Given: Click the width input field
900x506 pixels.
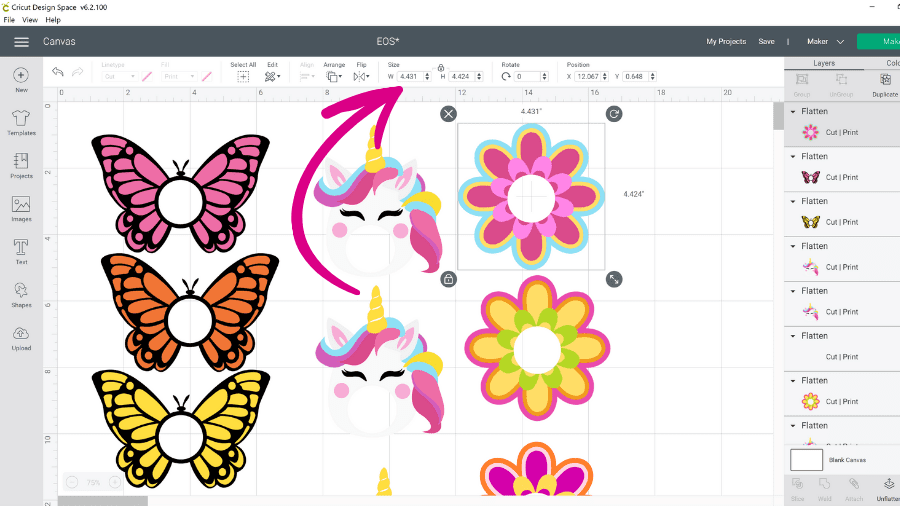Looking at the screenshot, I should tap(410, 76).
